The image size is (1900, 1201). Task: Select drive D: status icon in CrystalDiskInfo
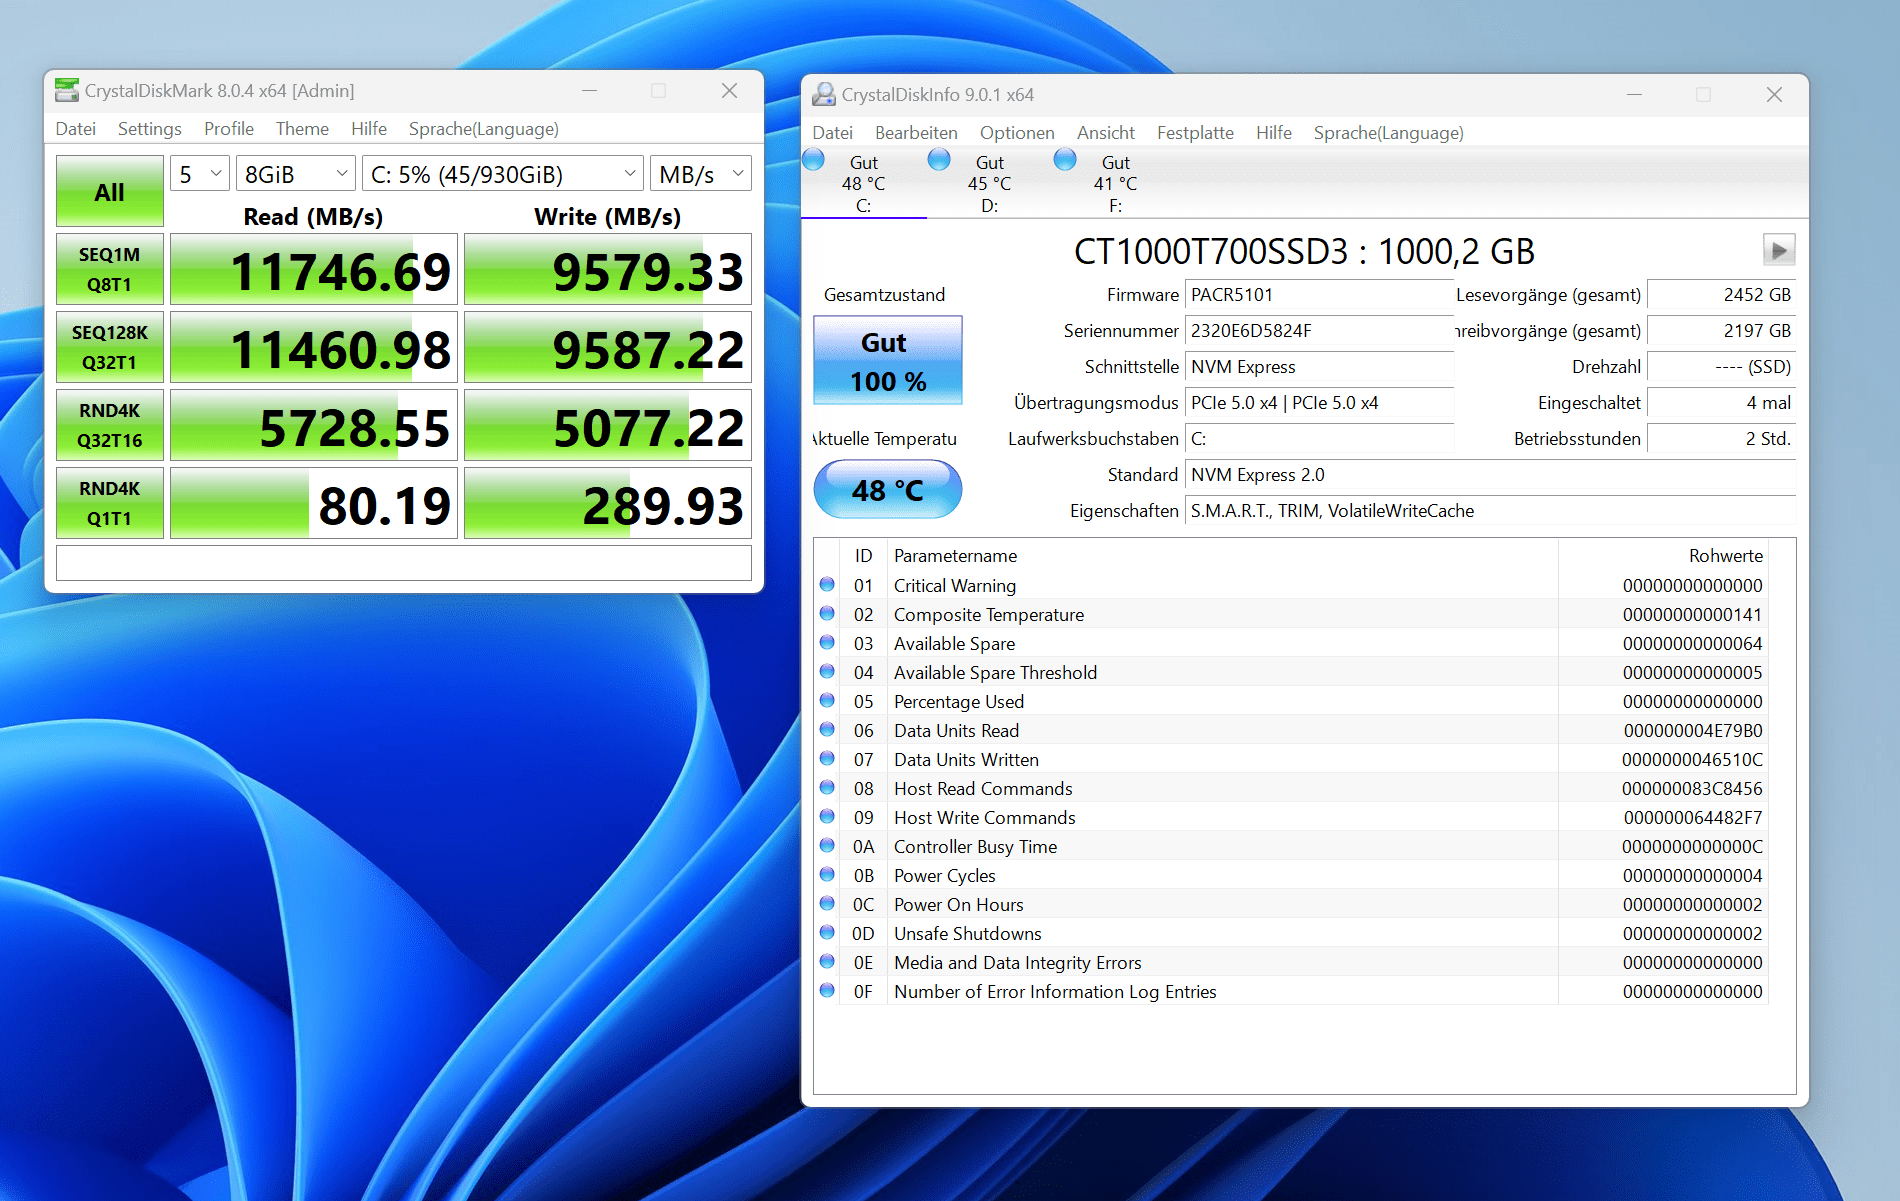[939, 159]
